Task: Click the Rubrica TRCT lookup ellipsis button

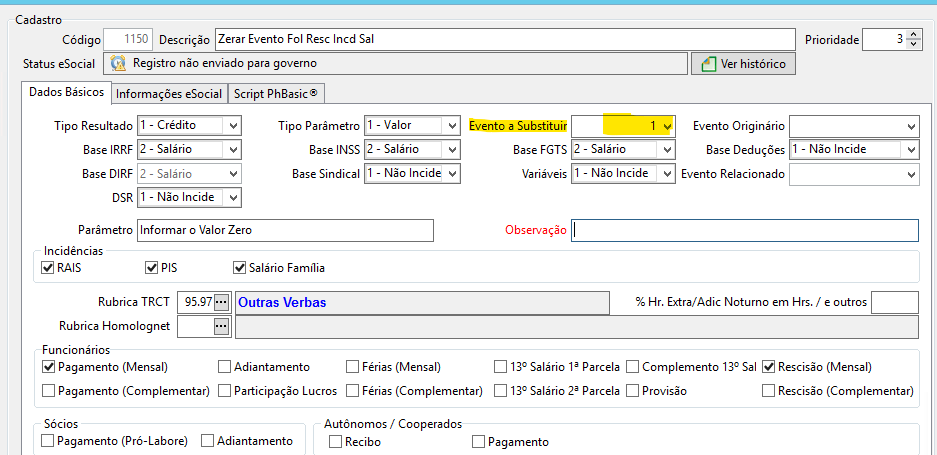Action: (x=221, y=303)
